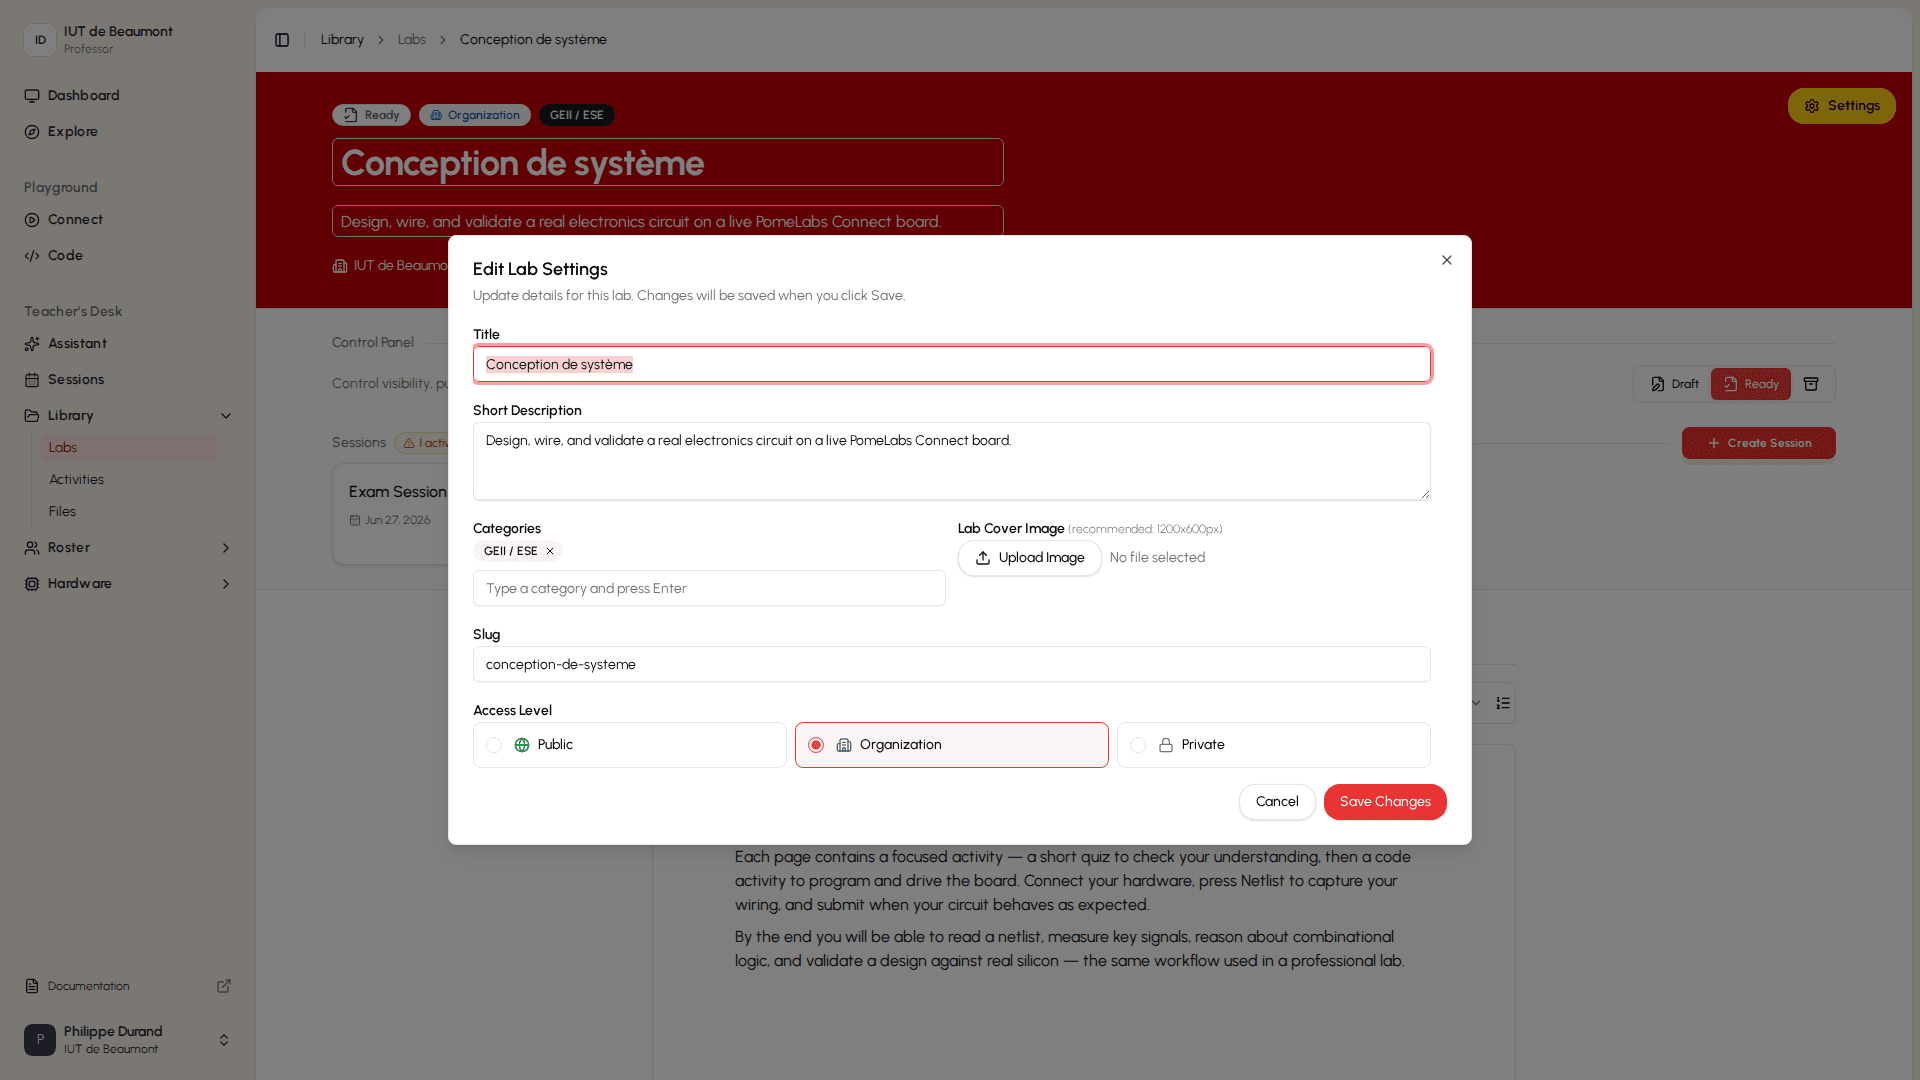This screenshot has width=1920, height=1080.
Task: Open the yellow Settings button
Action: pyautogui.click(x=1841, y=106)
